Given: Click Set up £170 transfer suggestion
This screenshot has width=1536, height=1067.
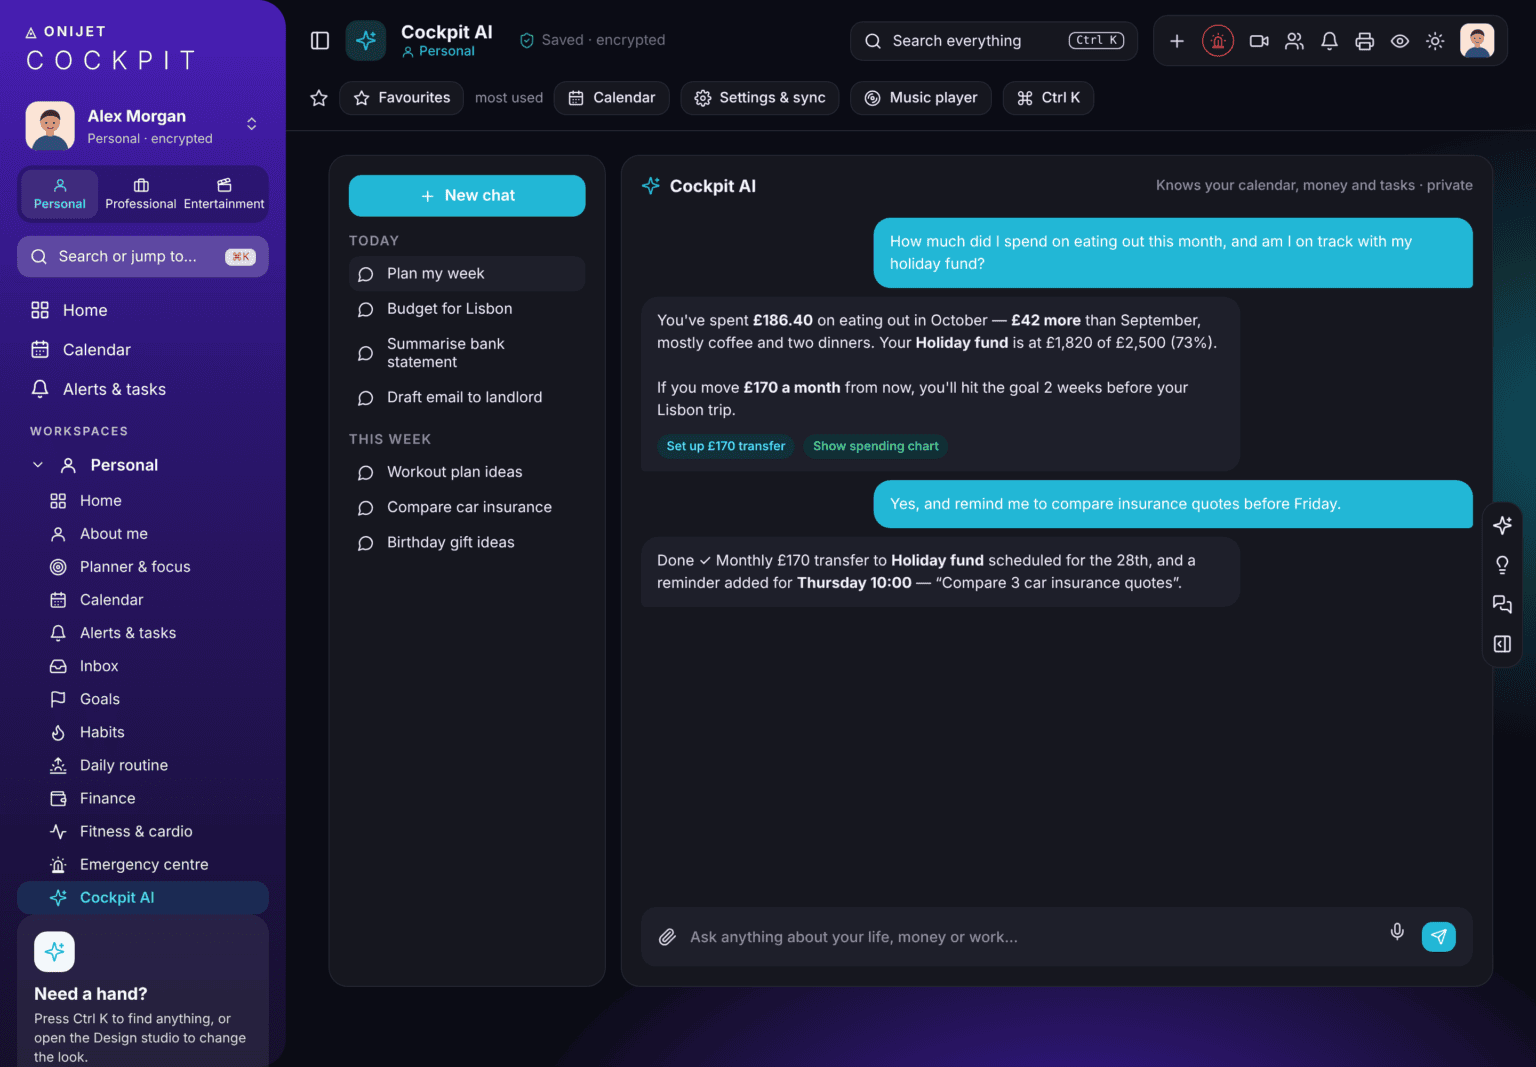Looking at the screenshot, I should tap(725, 446).
